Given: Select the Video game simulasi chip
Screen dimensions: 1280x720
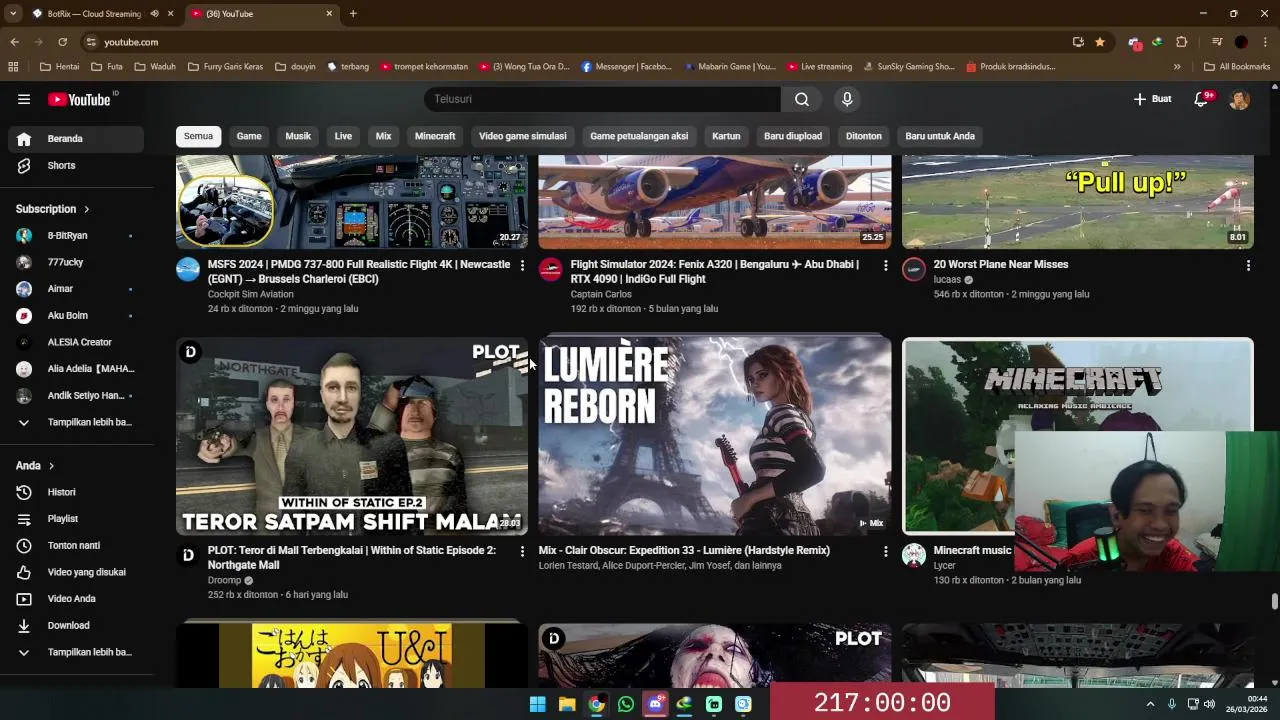Looking at the screenshot, I should [523, 136].
